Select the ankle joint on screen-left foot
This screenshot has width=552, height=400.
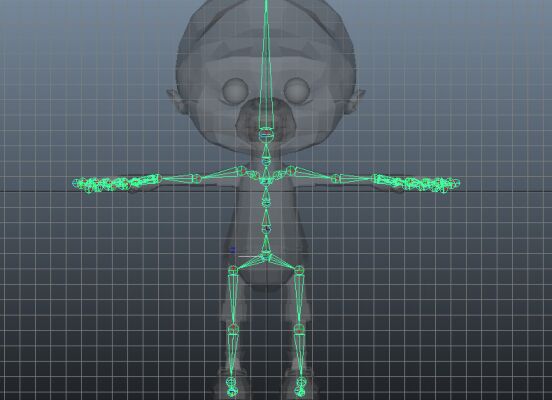pyautogui.click(x=231, y=381)
